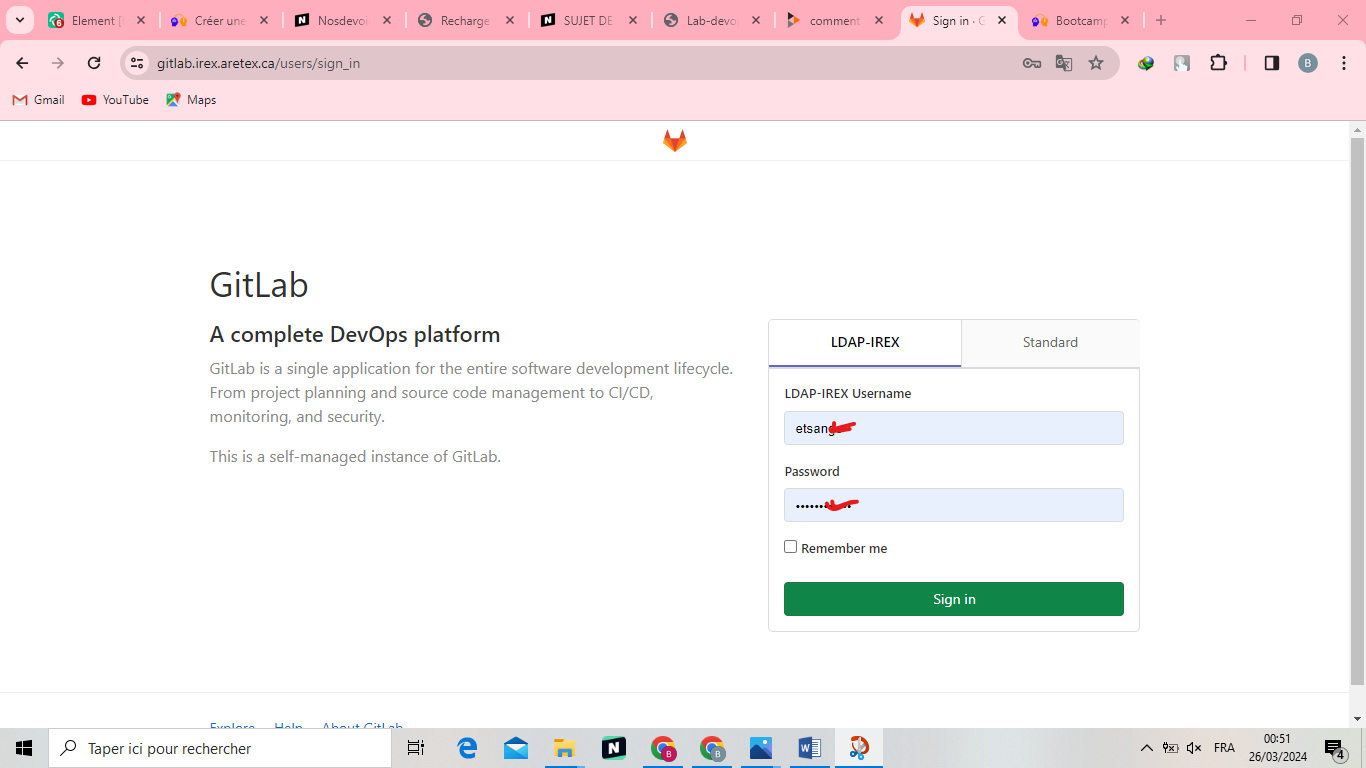Viewport: 1366px width, 768px height.
Task: Close the Element browser tab
Action: [x=141, y=20]
